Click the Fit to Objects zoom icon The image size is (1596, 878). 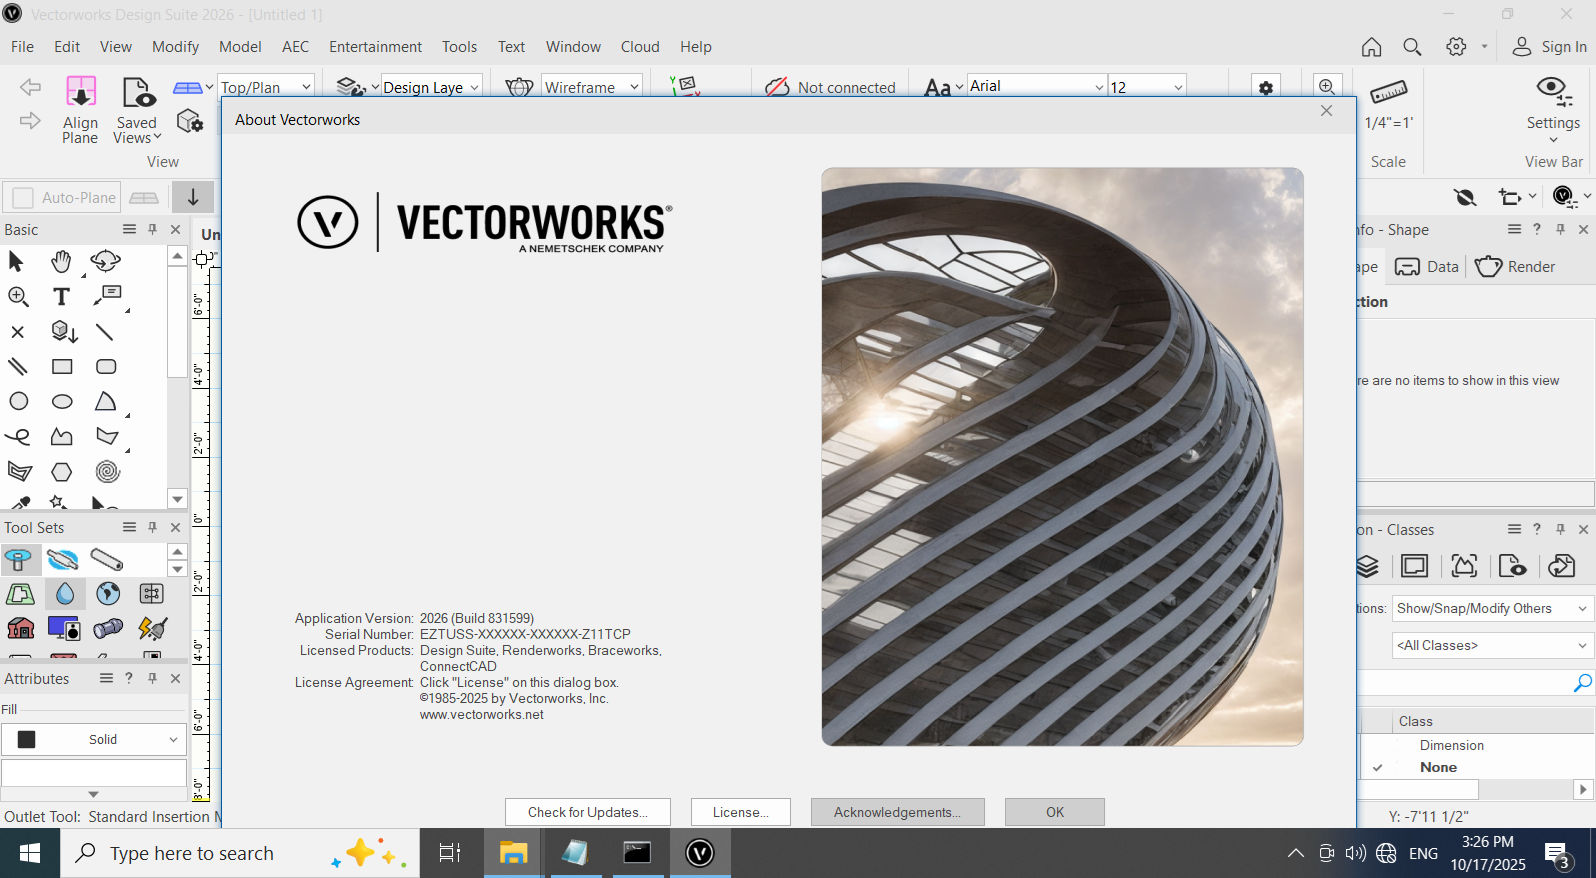point(1326,87)
